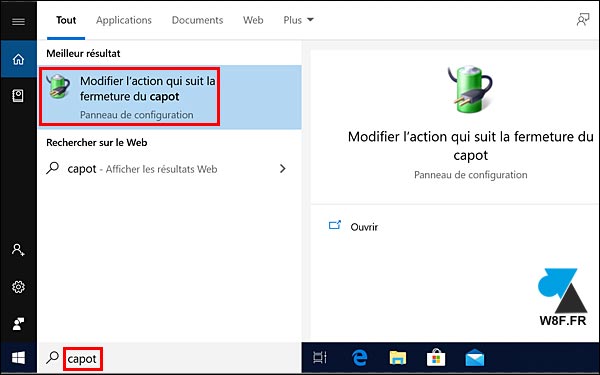Screen dimensions: 600x375
Task: Click preview title Modifier l'action fermeture du capot
Action: coord(471,146)
